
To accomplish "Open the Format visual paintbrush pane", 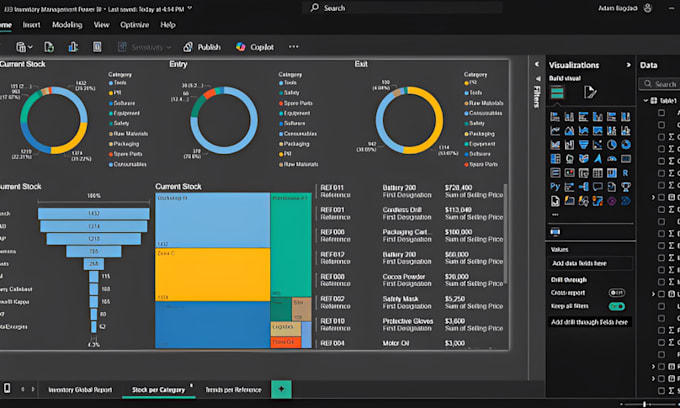I will click(590, 92).
